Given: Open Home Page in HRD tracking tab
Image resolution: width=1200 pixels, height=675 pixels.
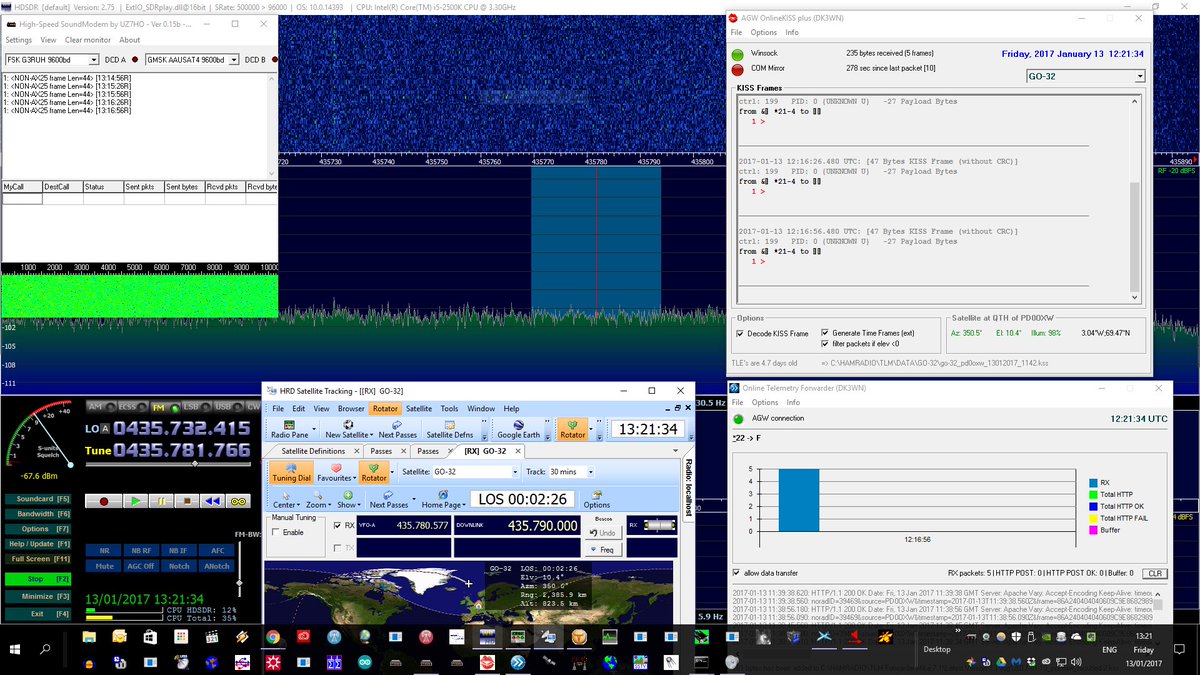Looking at the screenshot, I should (443, 499).
